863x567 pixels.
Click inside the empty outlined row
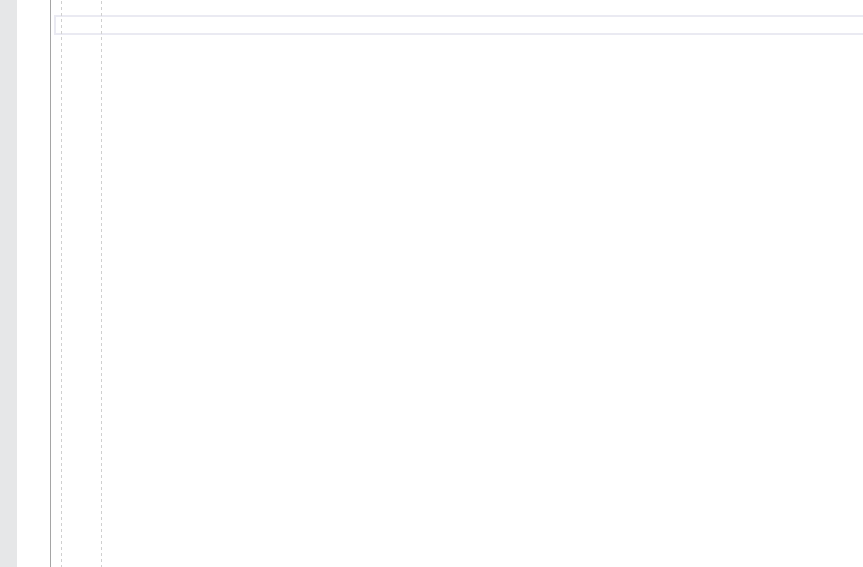click(x=458, y=25)
